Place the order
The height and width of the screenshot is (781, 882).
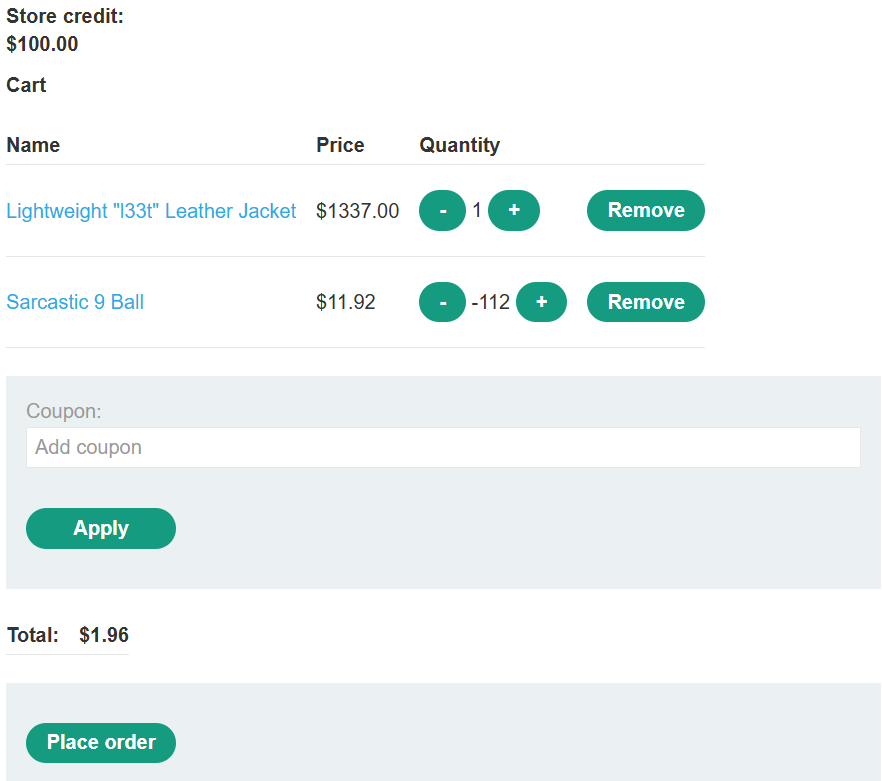point(101,743)
